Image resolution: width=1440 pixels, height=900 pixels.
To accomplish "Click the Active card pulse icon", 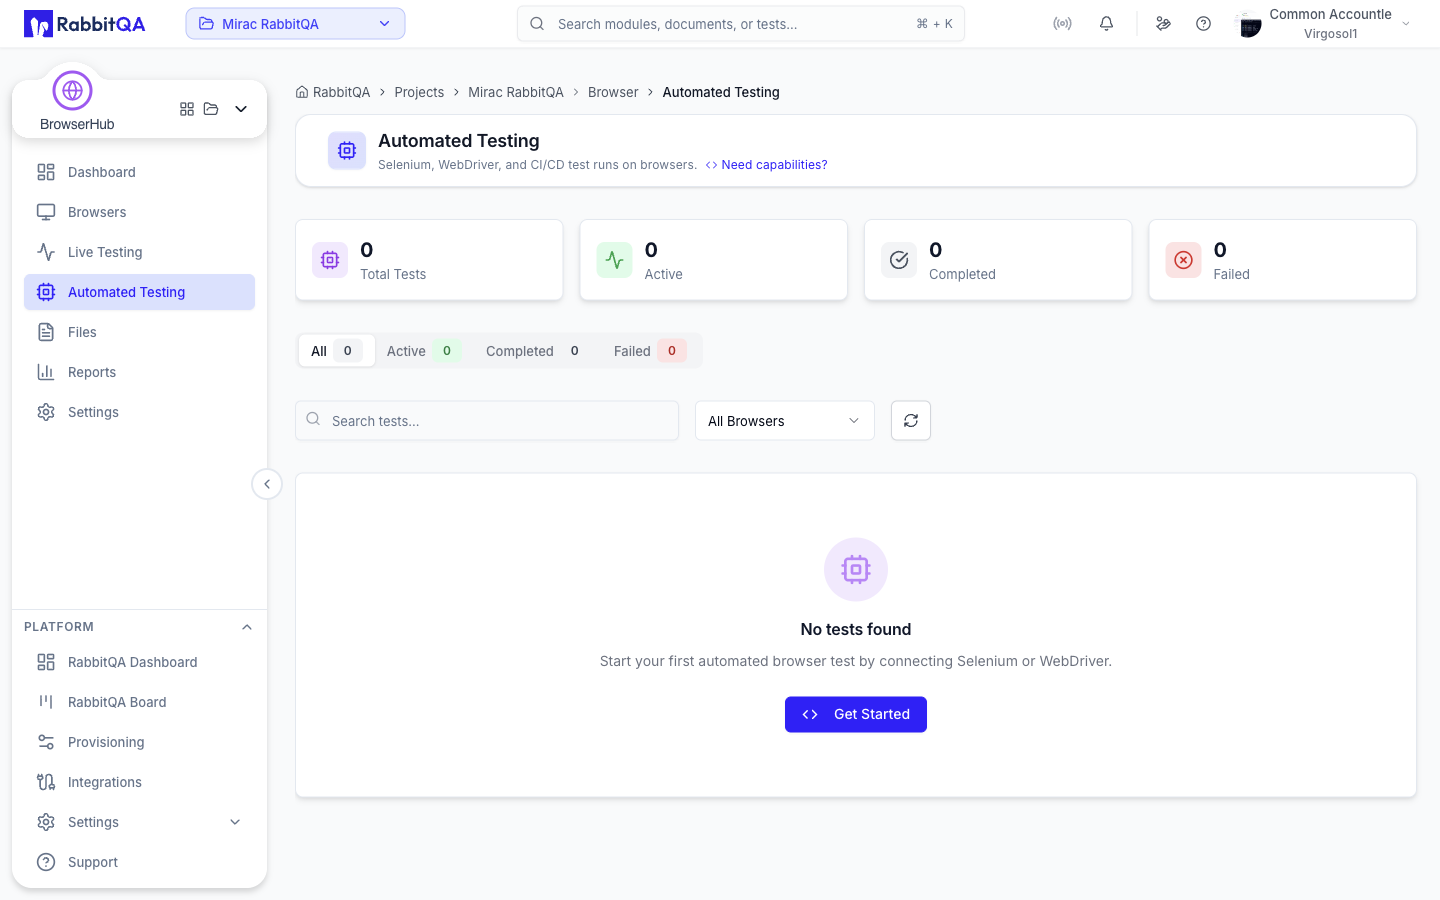I will point(614,260).
